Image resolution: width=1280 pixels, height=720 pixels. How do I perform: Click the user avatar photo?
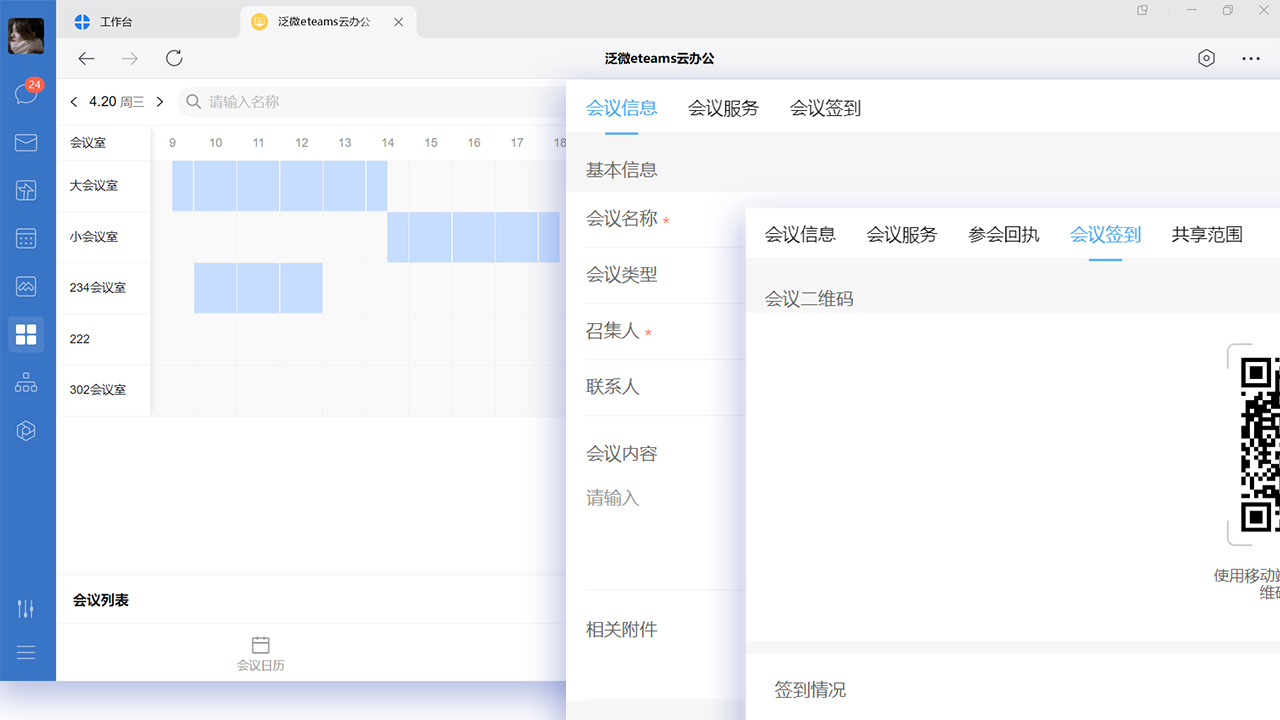point(26,36)
